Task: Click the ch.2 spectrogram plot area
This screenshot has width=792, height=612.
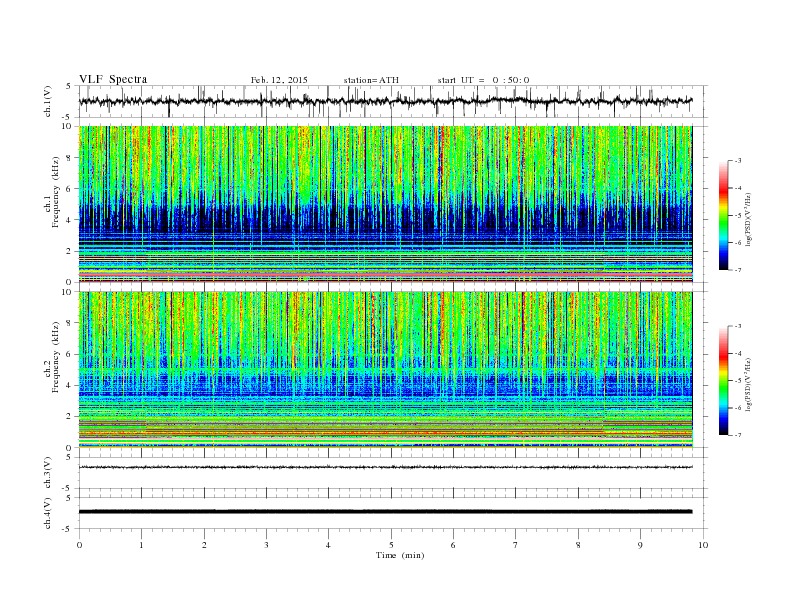Action: 385,370
